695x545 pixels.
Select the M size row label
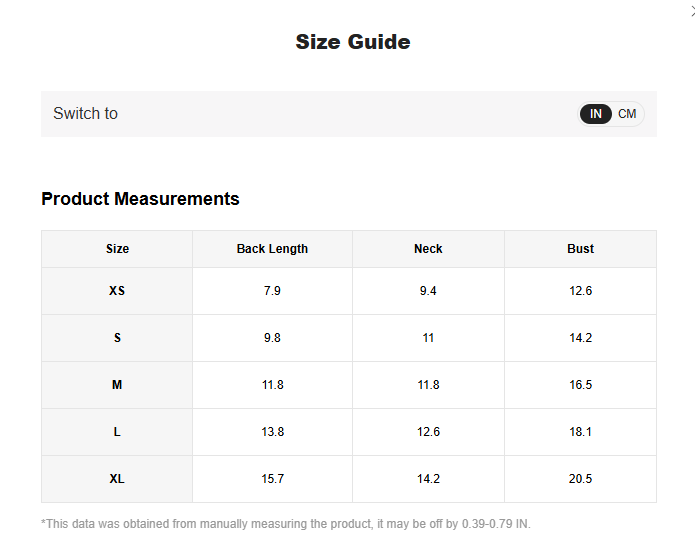click(117, 385)
